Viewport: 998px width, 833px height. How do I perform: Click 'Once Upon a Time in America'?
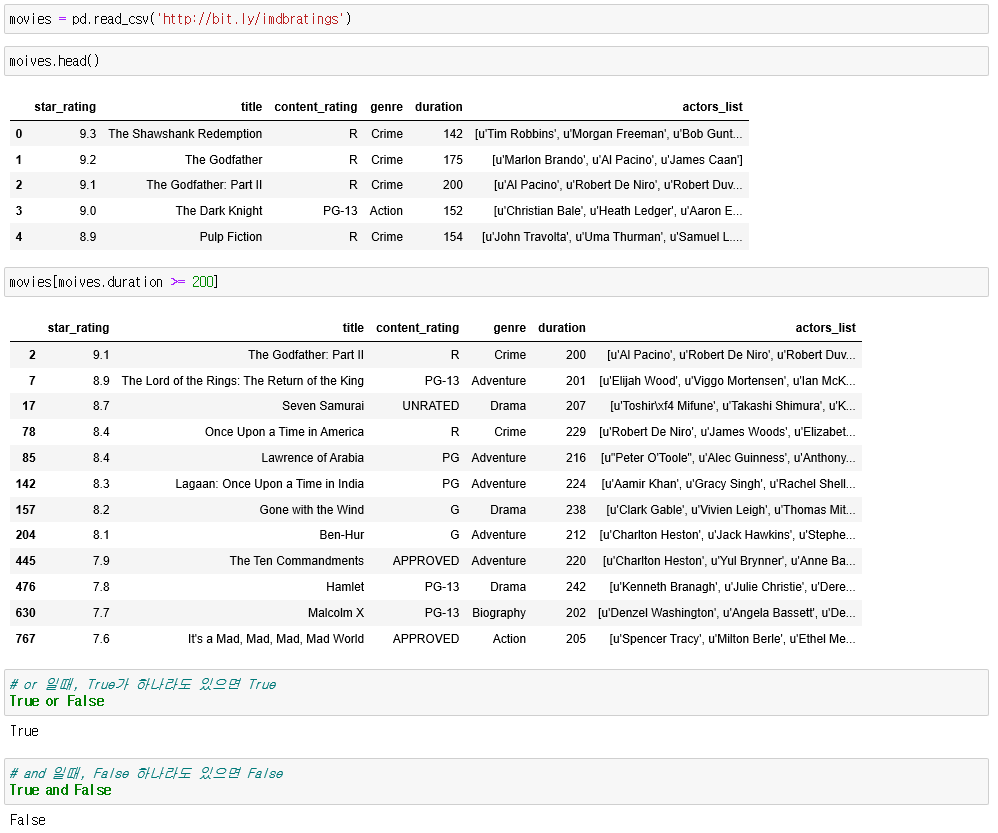284,432
